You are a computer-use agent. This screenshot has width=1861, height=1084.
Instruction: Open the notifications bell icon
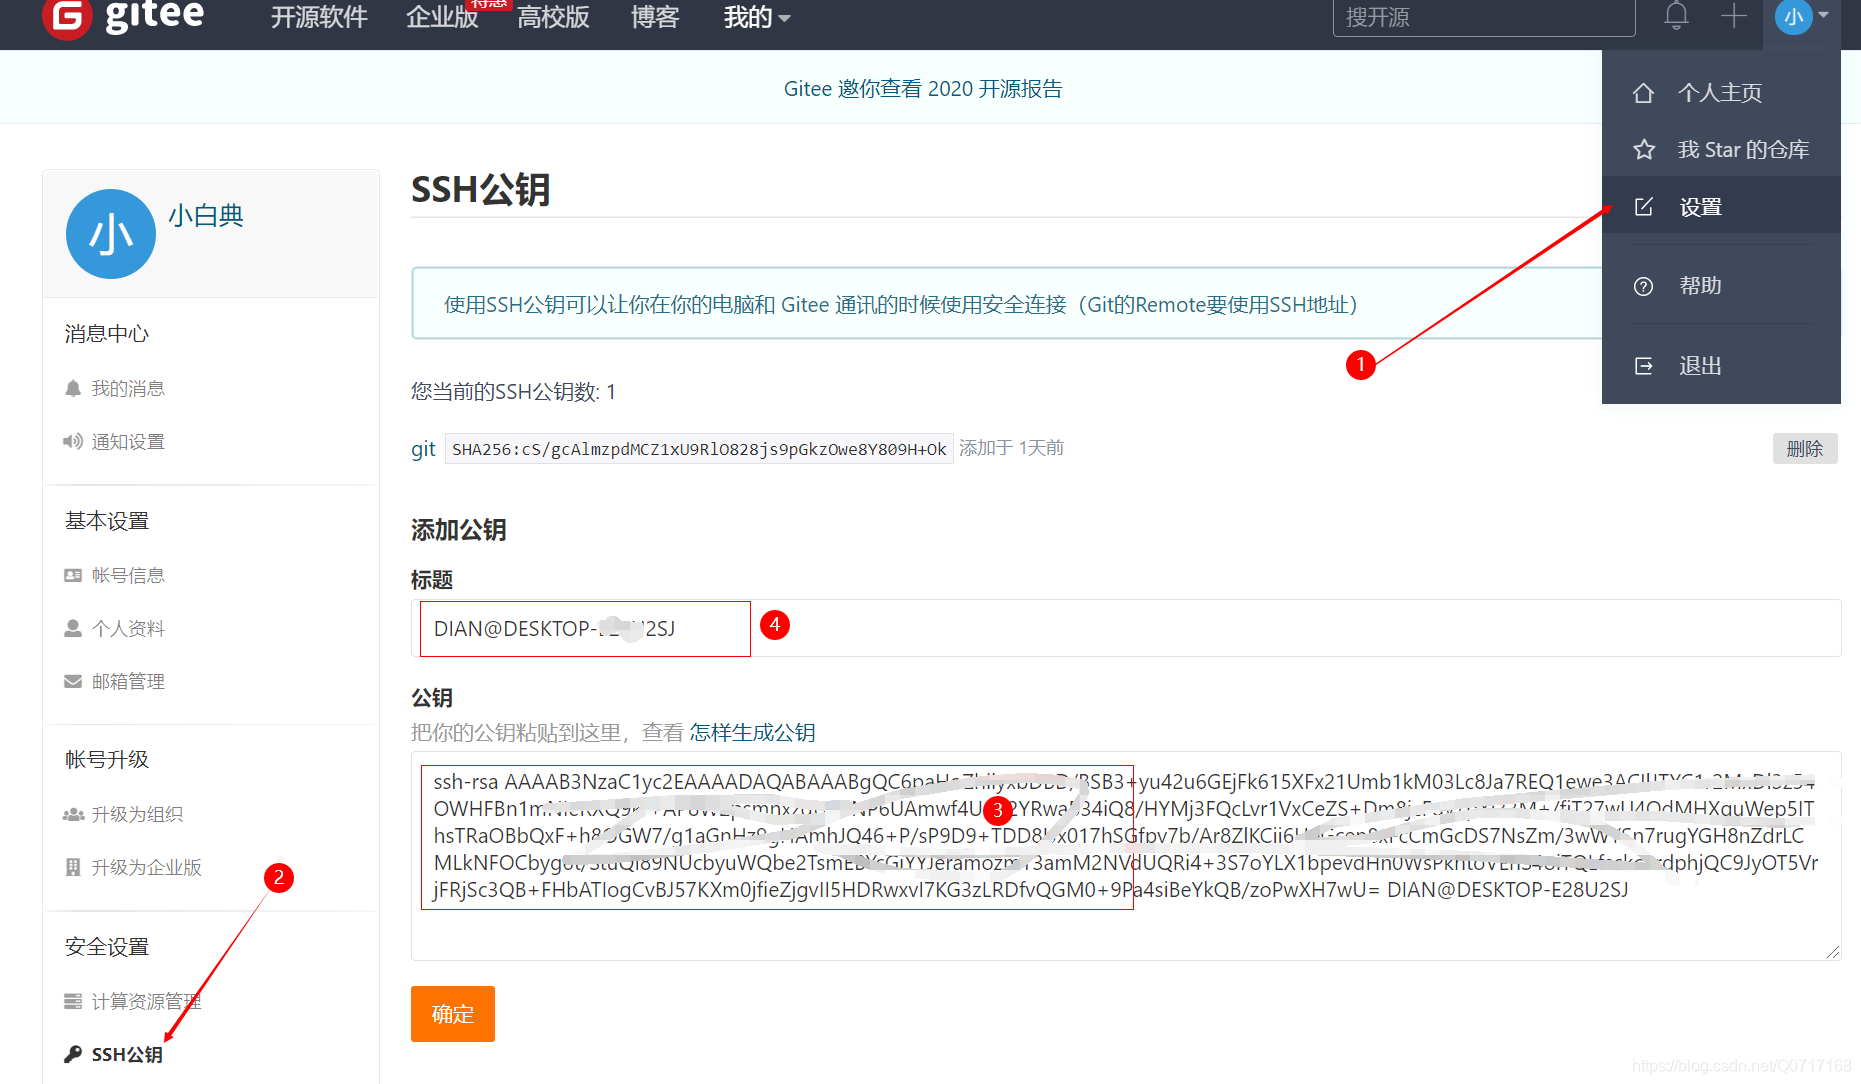[1676, 17]
